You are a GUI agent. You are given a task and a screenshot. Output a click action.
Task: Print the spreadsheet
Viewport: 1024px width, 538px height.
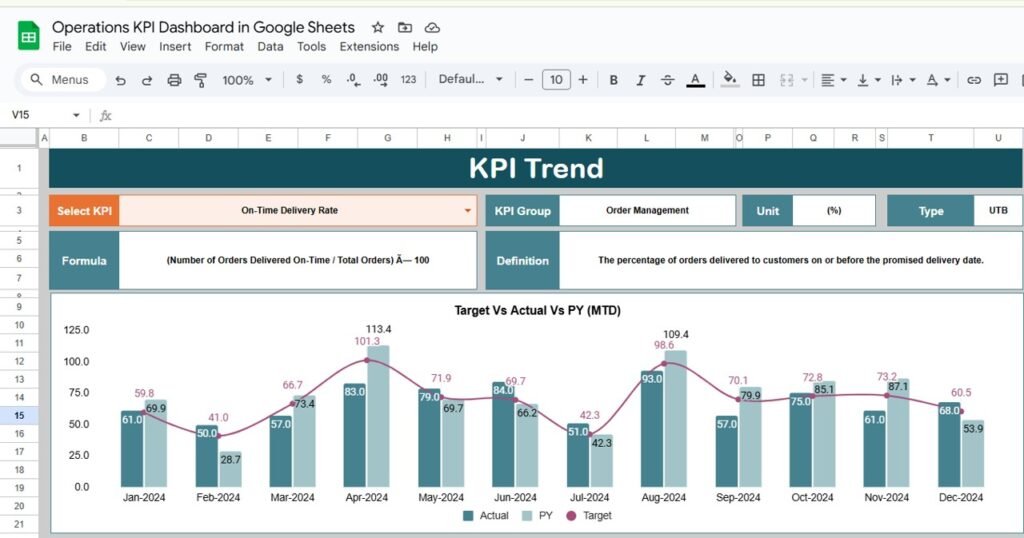tap(174, 80)
